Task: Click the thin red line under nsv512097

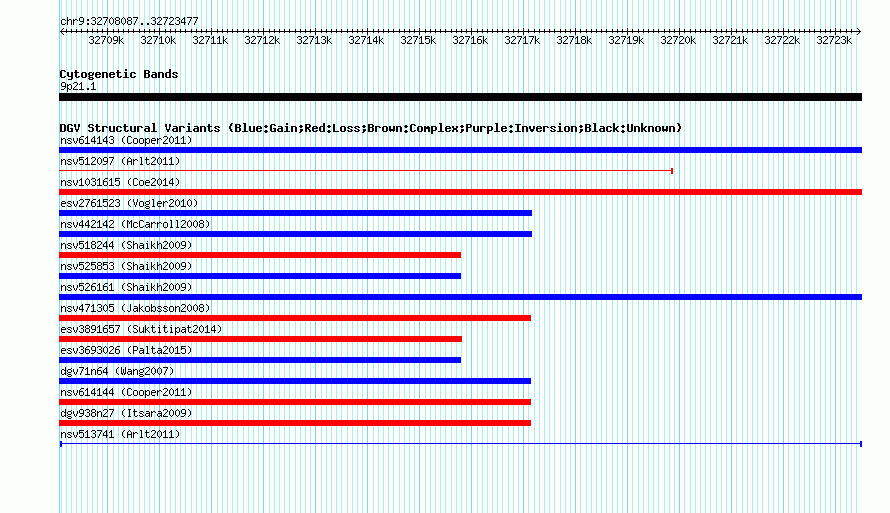Action: (x=366, y=171)
